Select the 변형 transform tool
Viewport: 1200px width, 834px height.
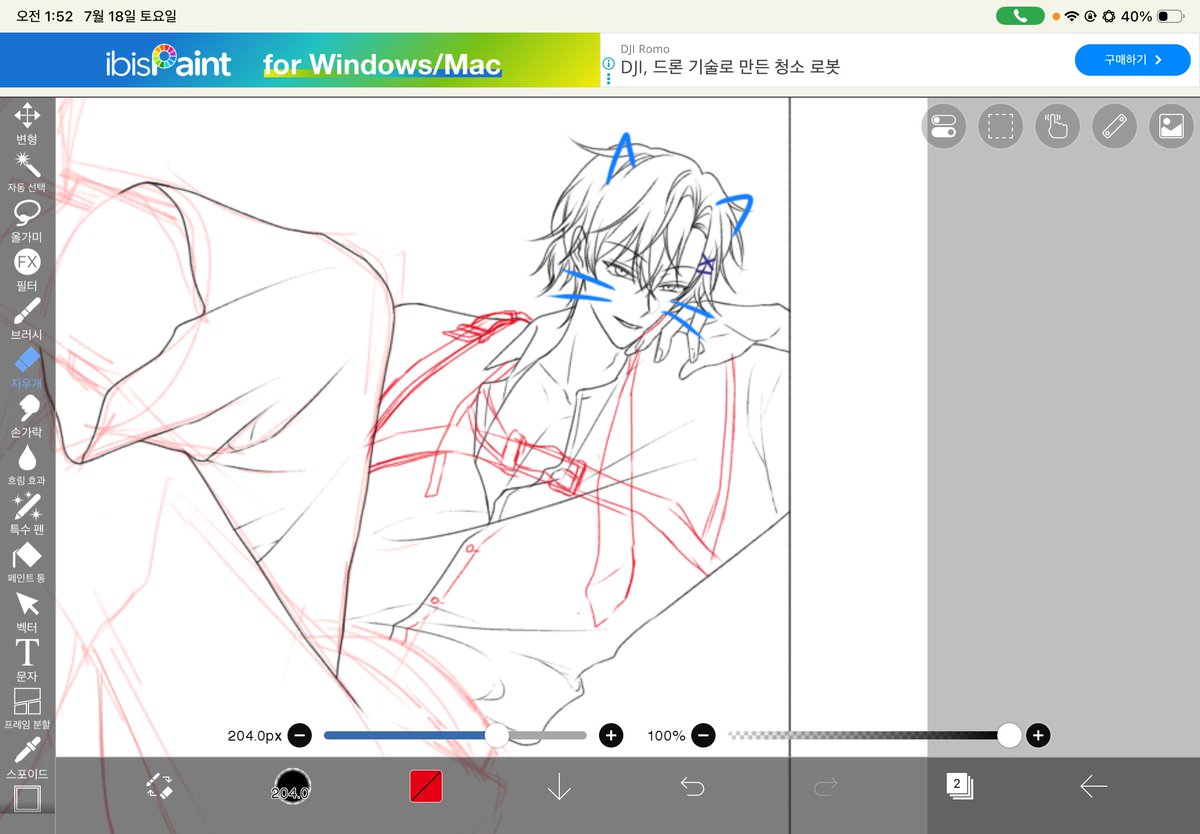click(x=27, y=123)
